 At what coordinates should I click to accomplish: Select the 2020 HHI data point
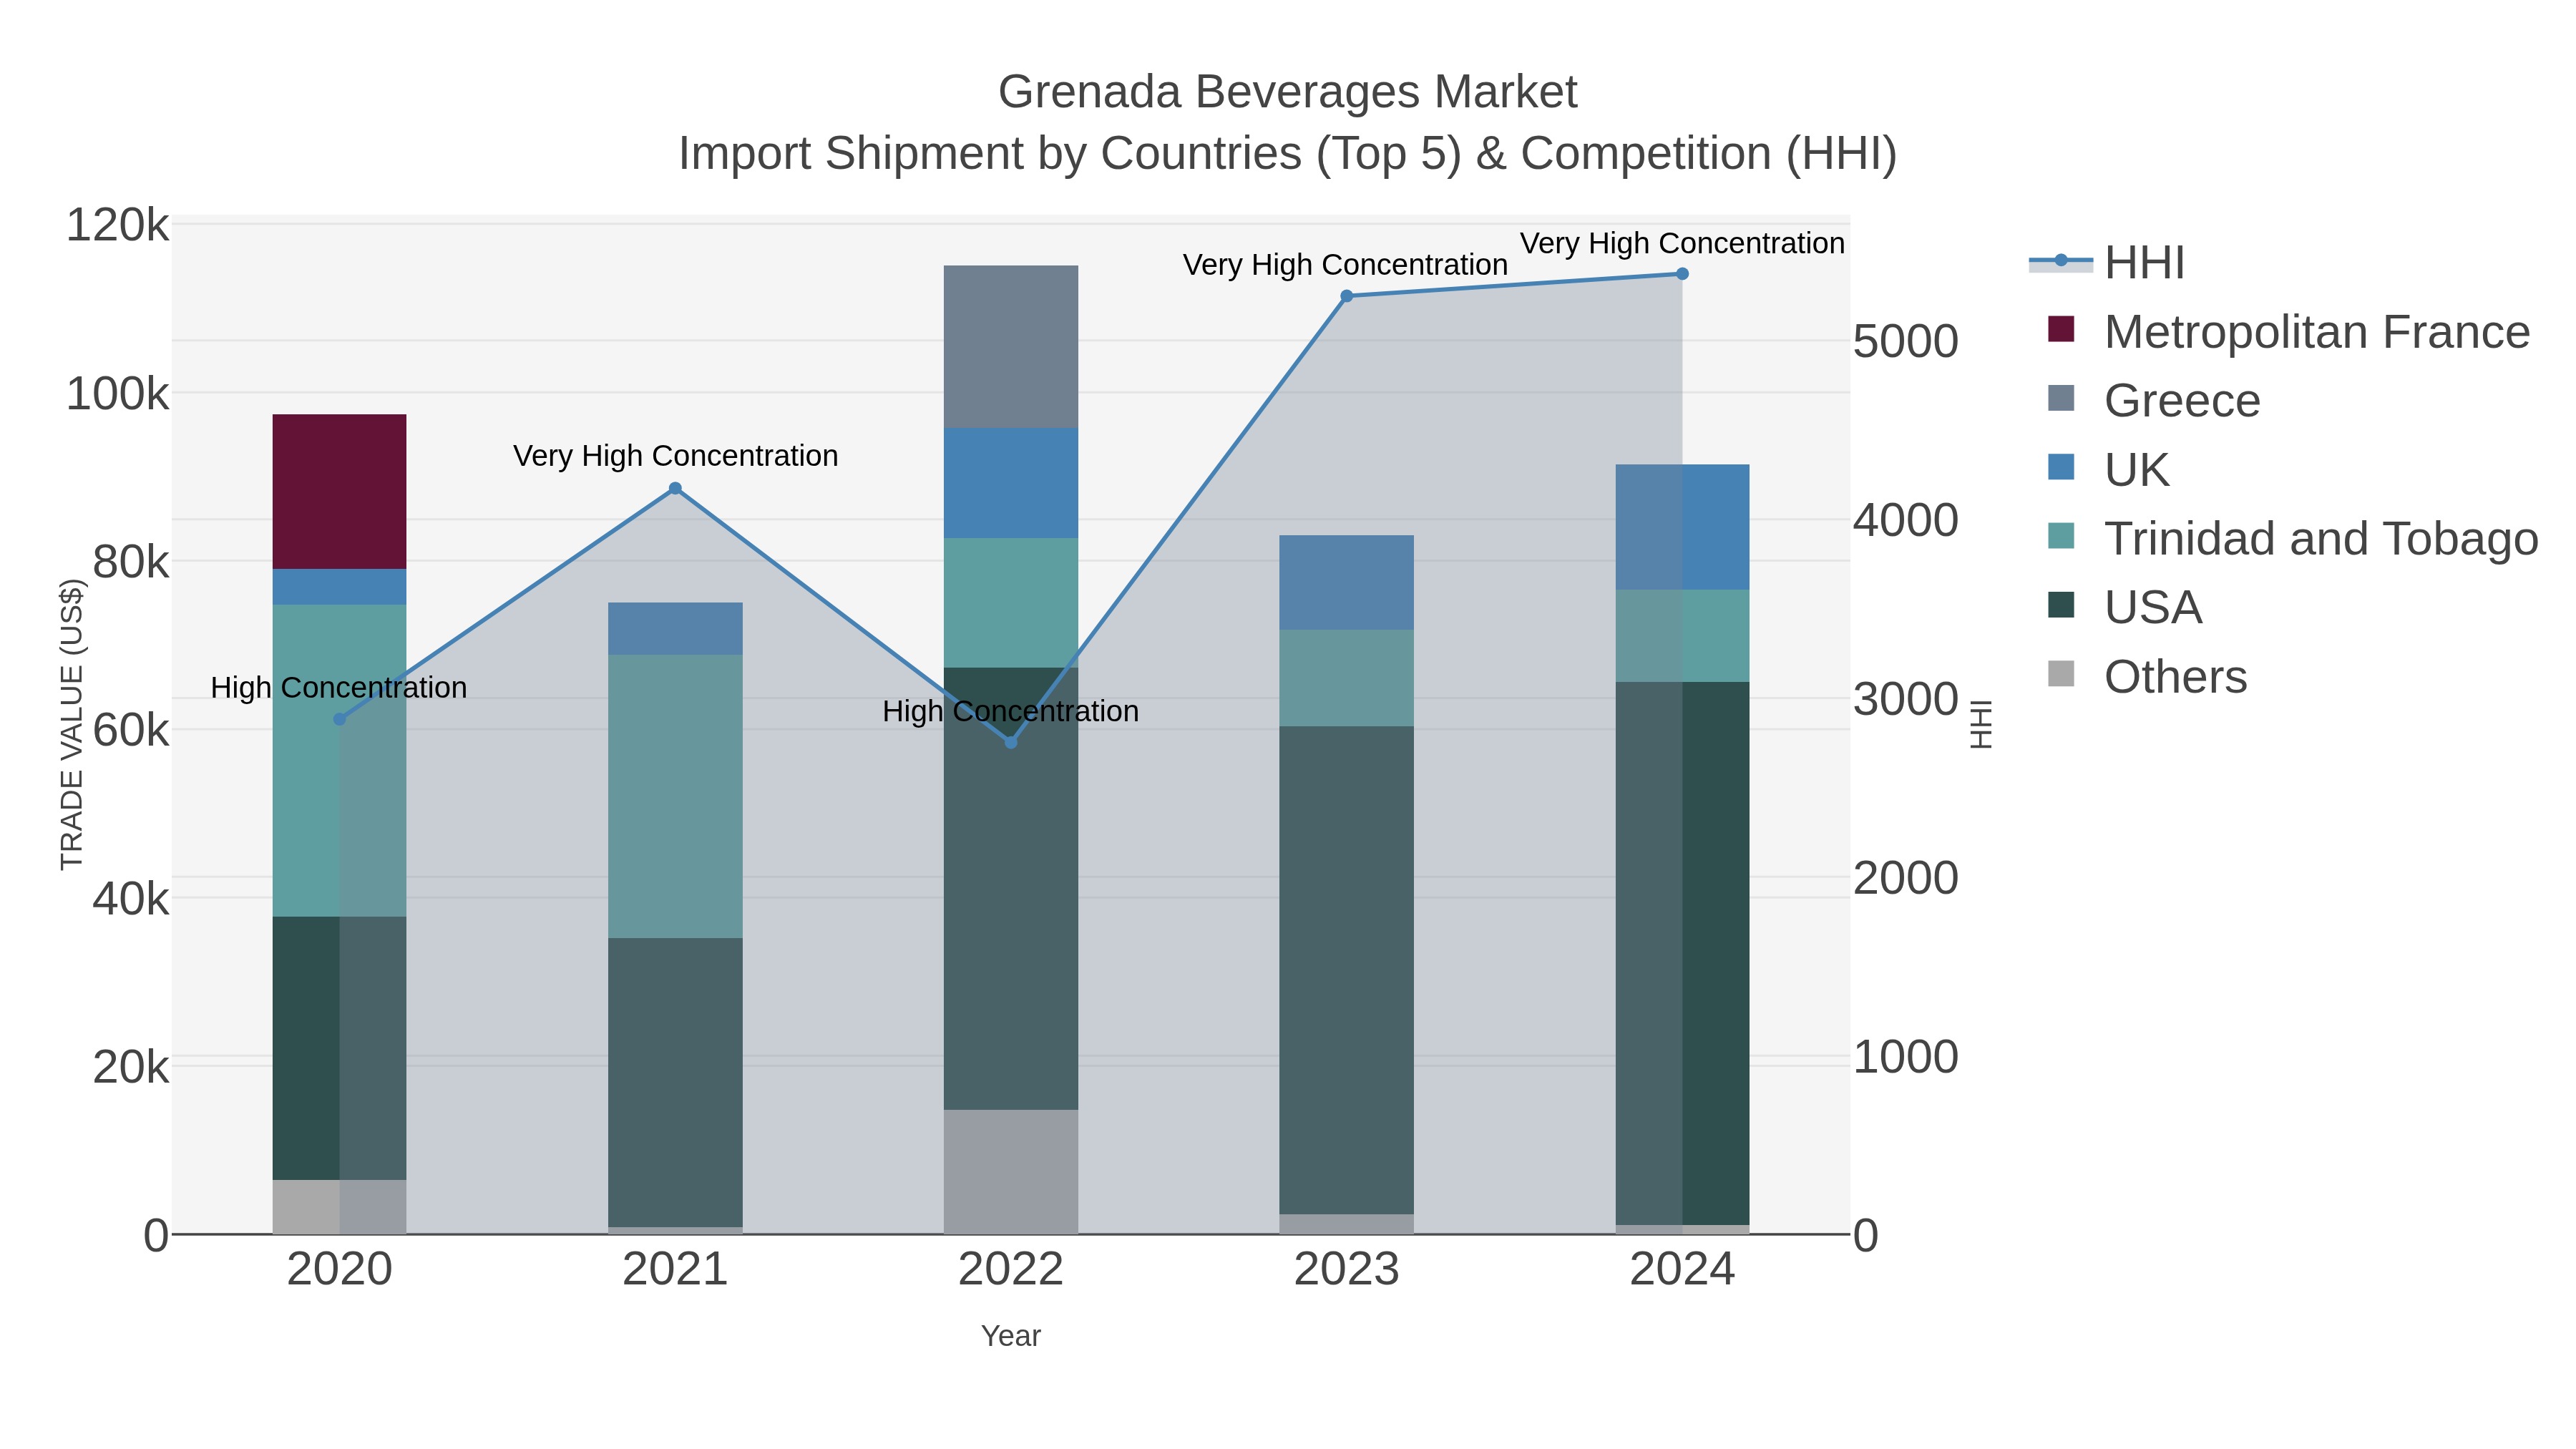pyautogui.click(x=339, y=719)
